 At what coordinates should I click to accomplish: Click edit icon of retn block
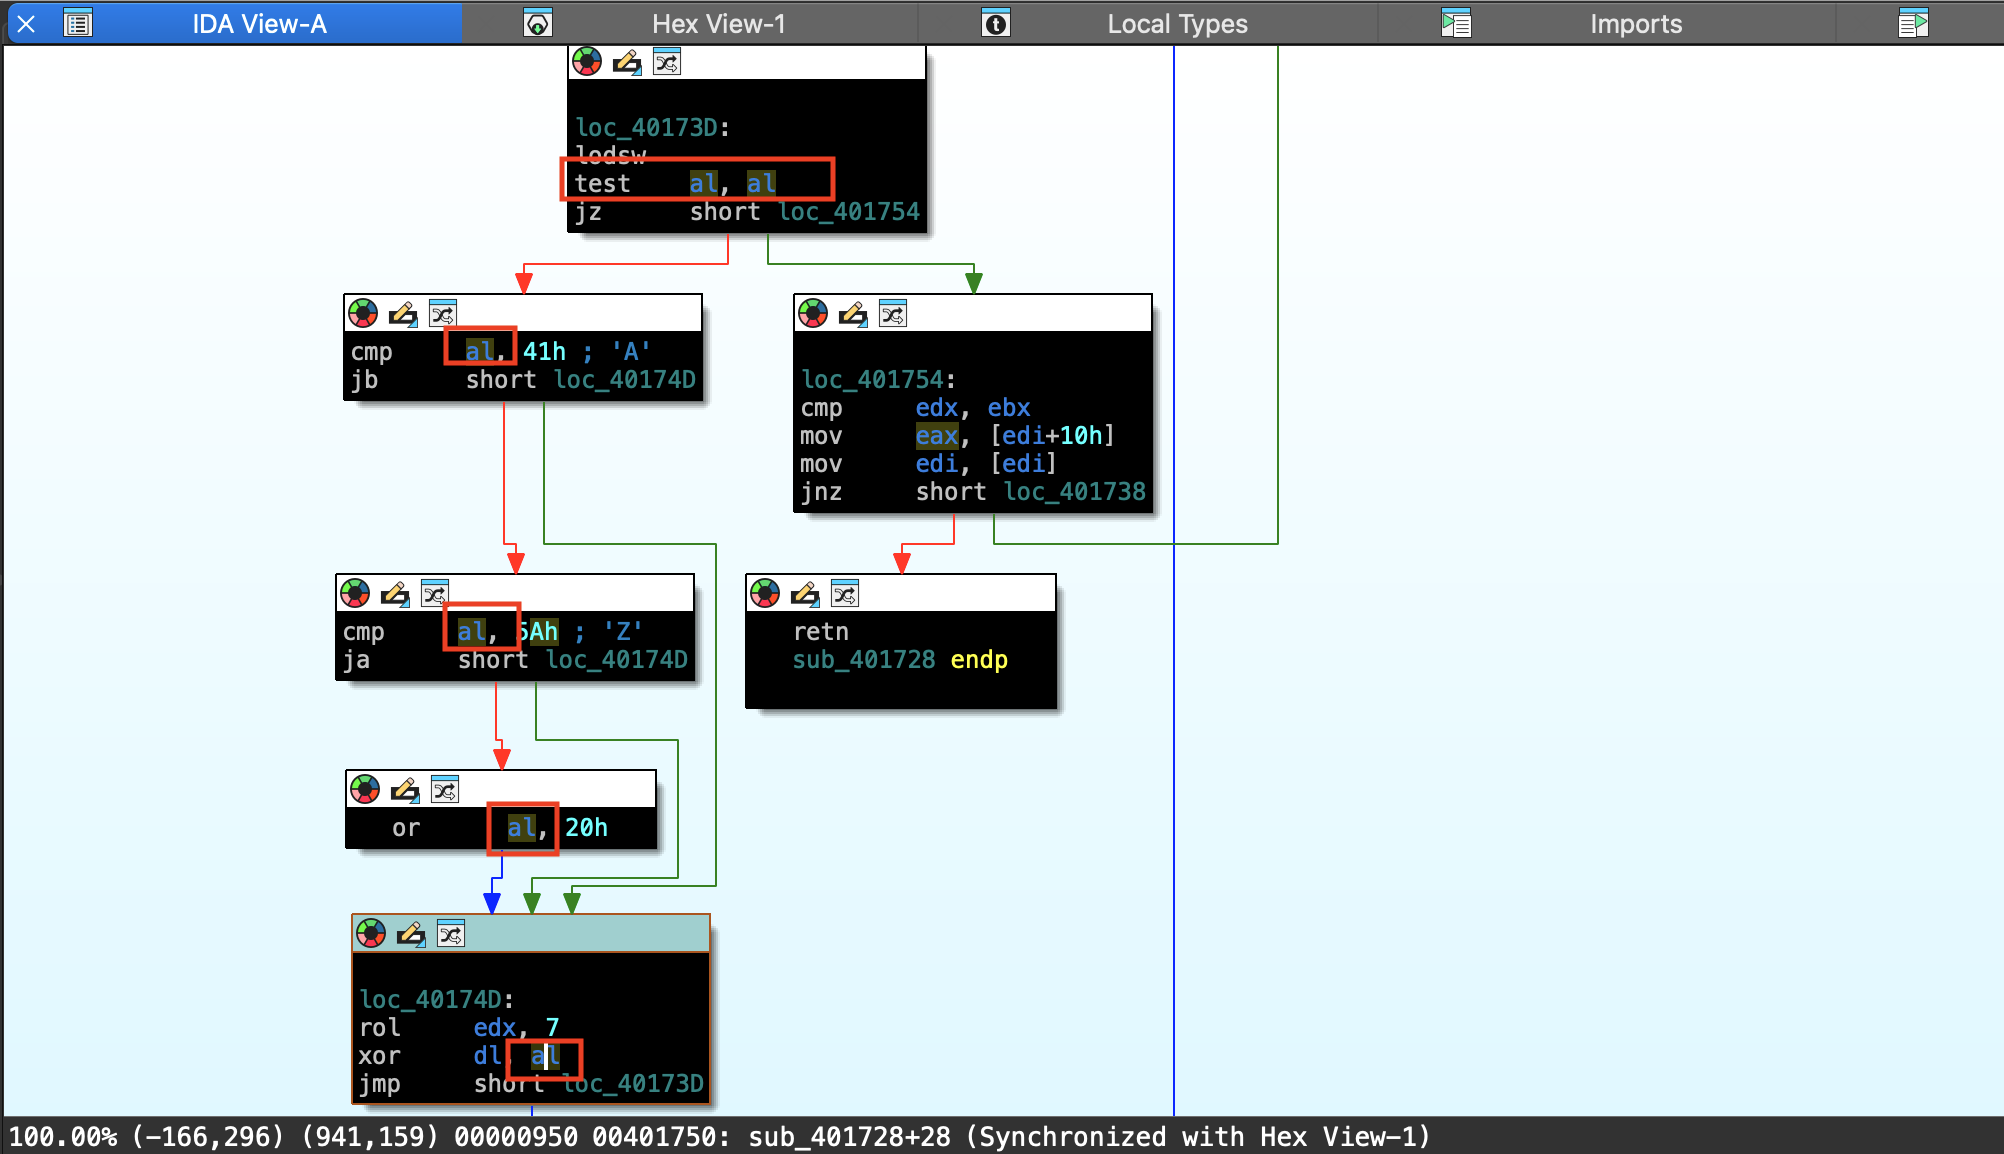[x=805, y=594]
